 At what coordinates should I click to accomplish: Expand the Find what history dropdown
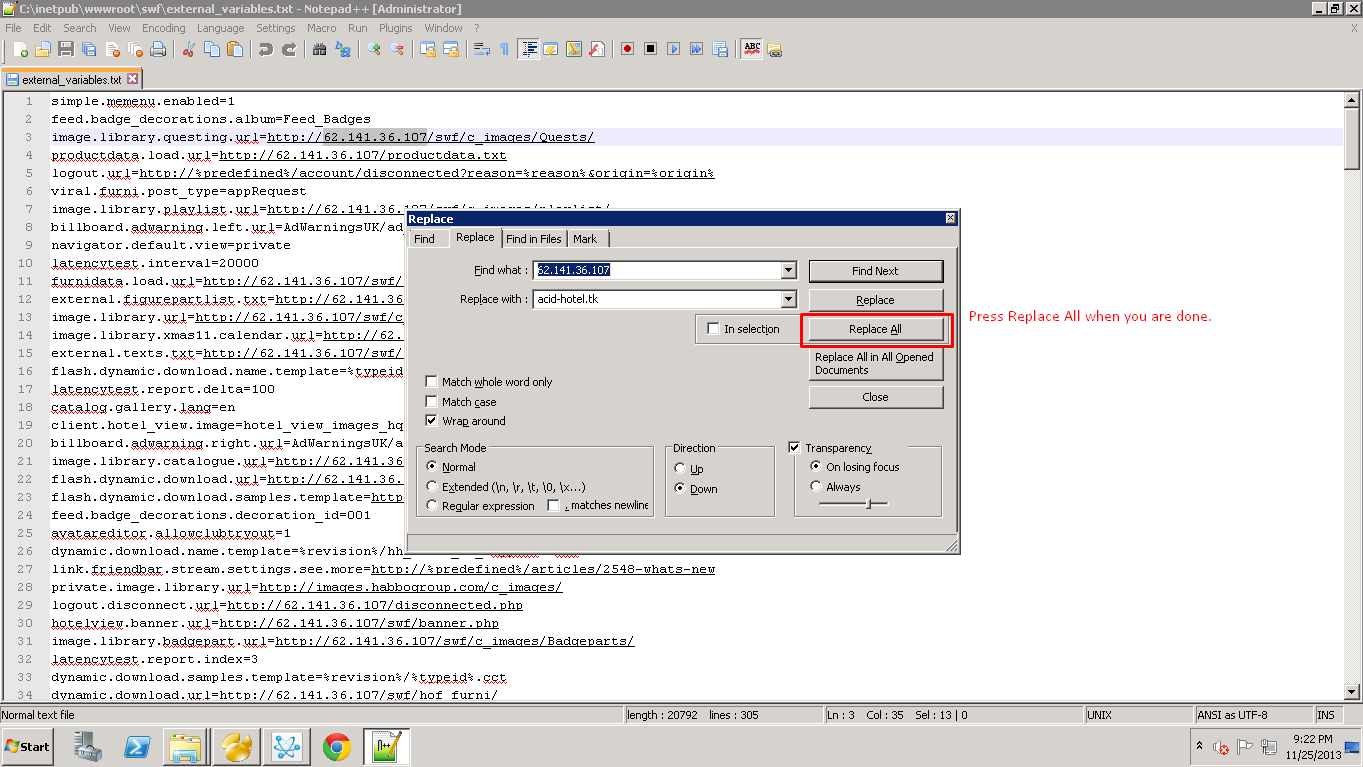(x=788, y=270)
